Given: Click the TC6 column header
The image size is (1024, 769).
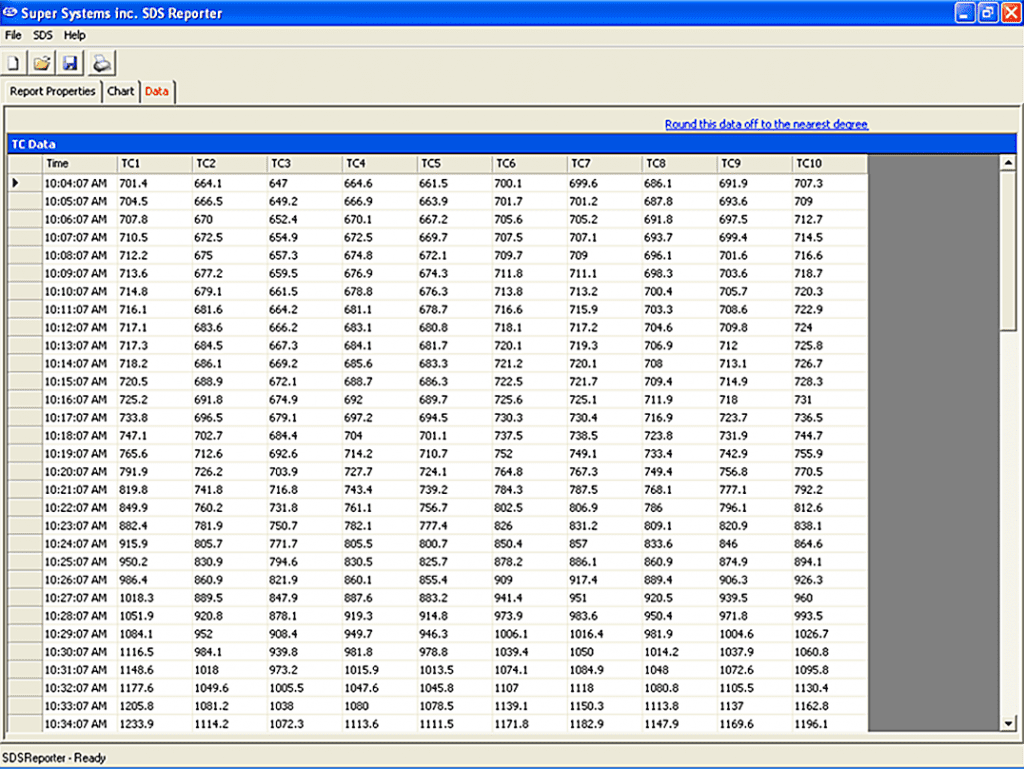Looking at the screenshot, I should 530,164.
